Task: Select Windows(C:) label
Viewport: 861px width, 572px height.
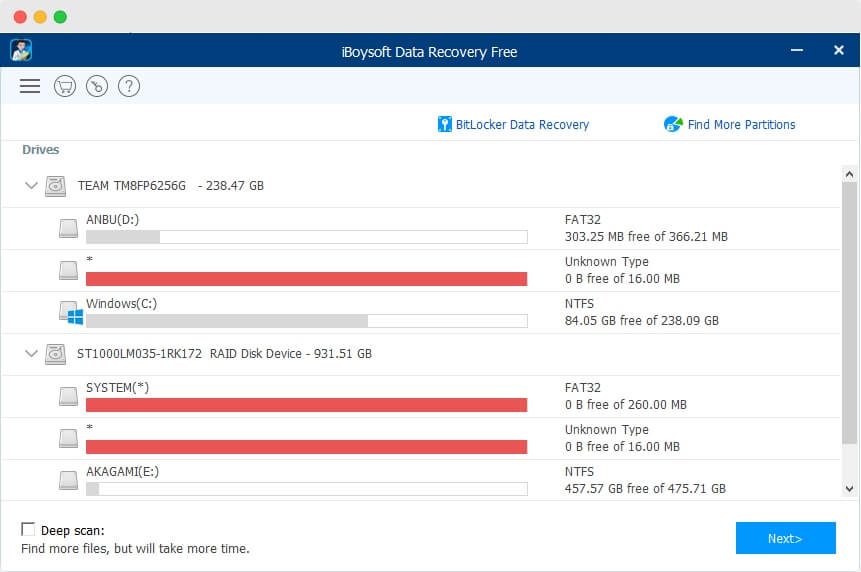Action: [121, 304]
